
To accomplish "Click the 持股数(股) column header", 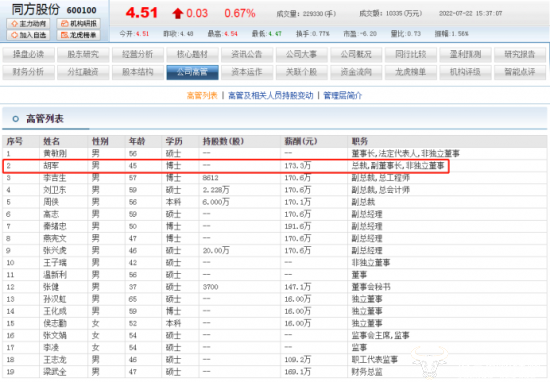I will pyautogui.click(x=223, y=141).
